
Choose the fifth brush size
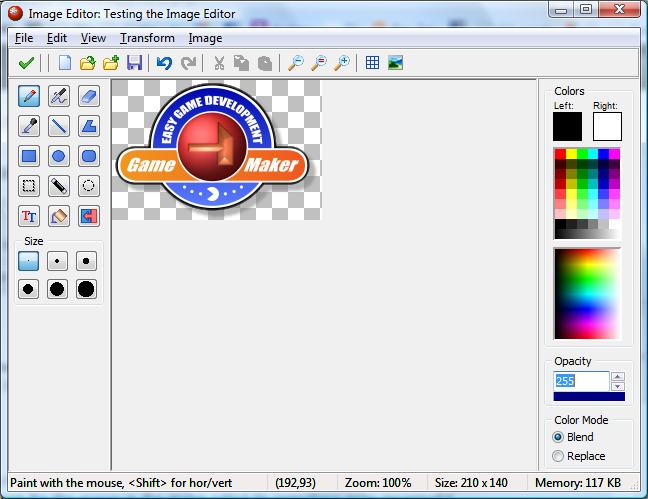pyautogui.click(x=57, y=289)
